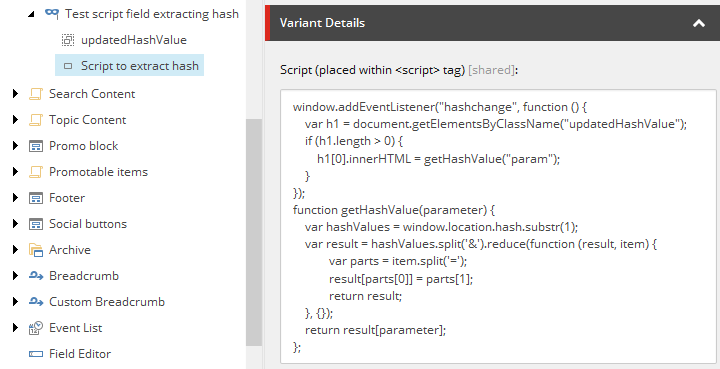The image size is (720, 369).
Task: Click the Search Content scroll icon
Action: 35,94
